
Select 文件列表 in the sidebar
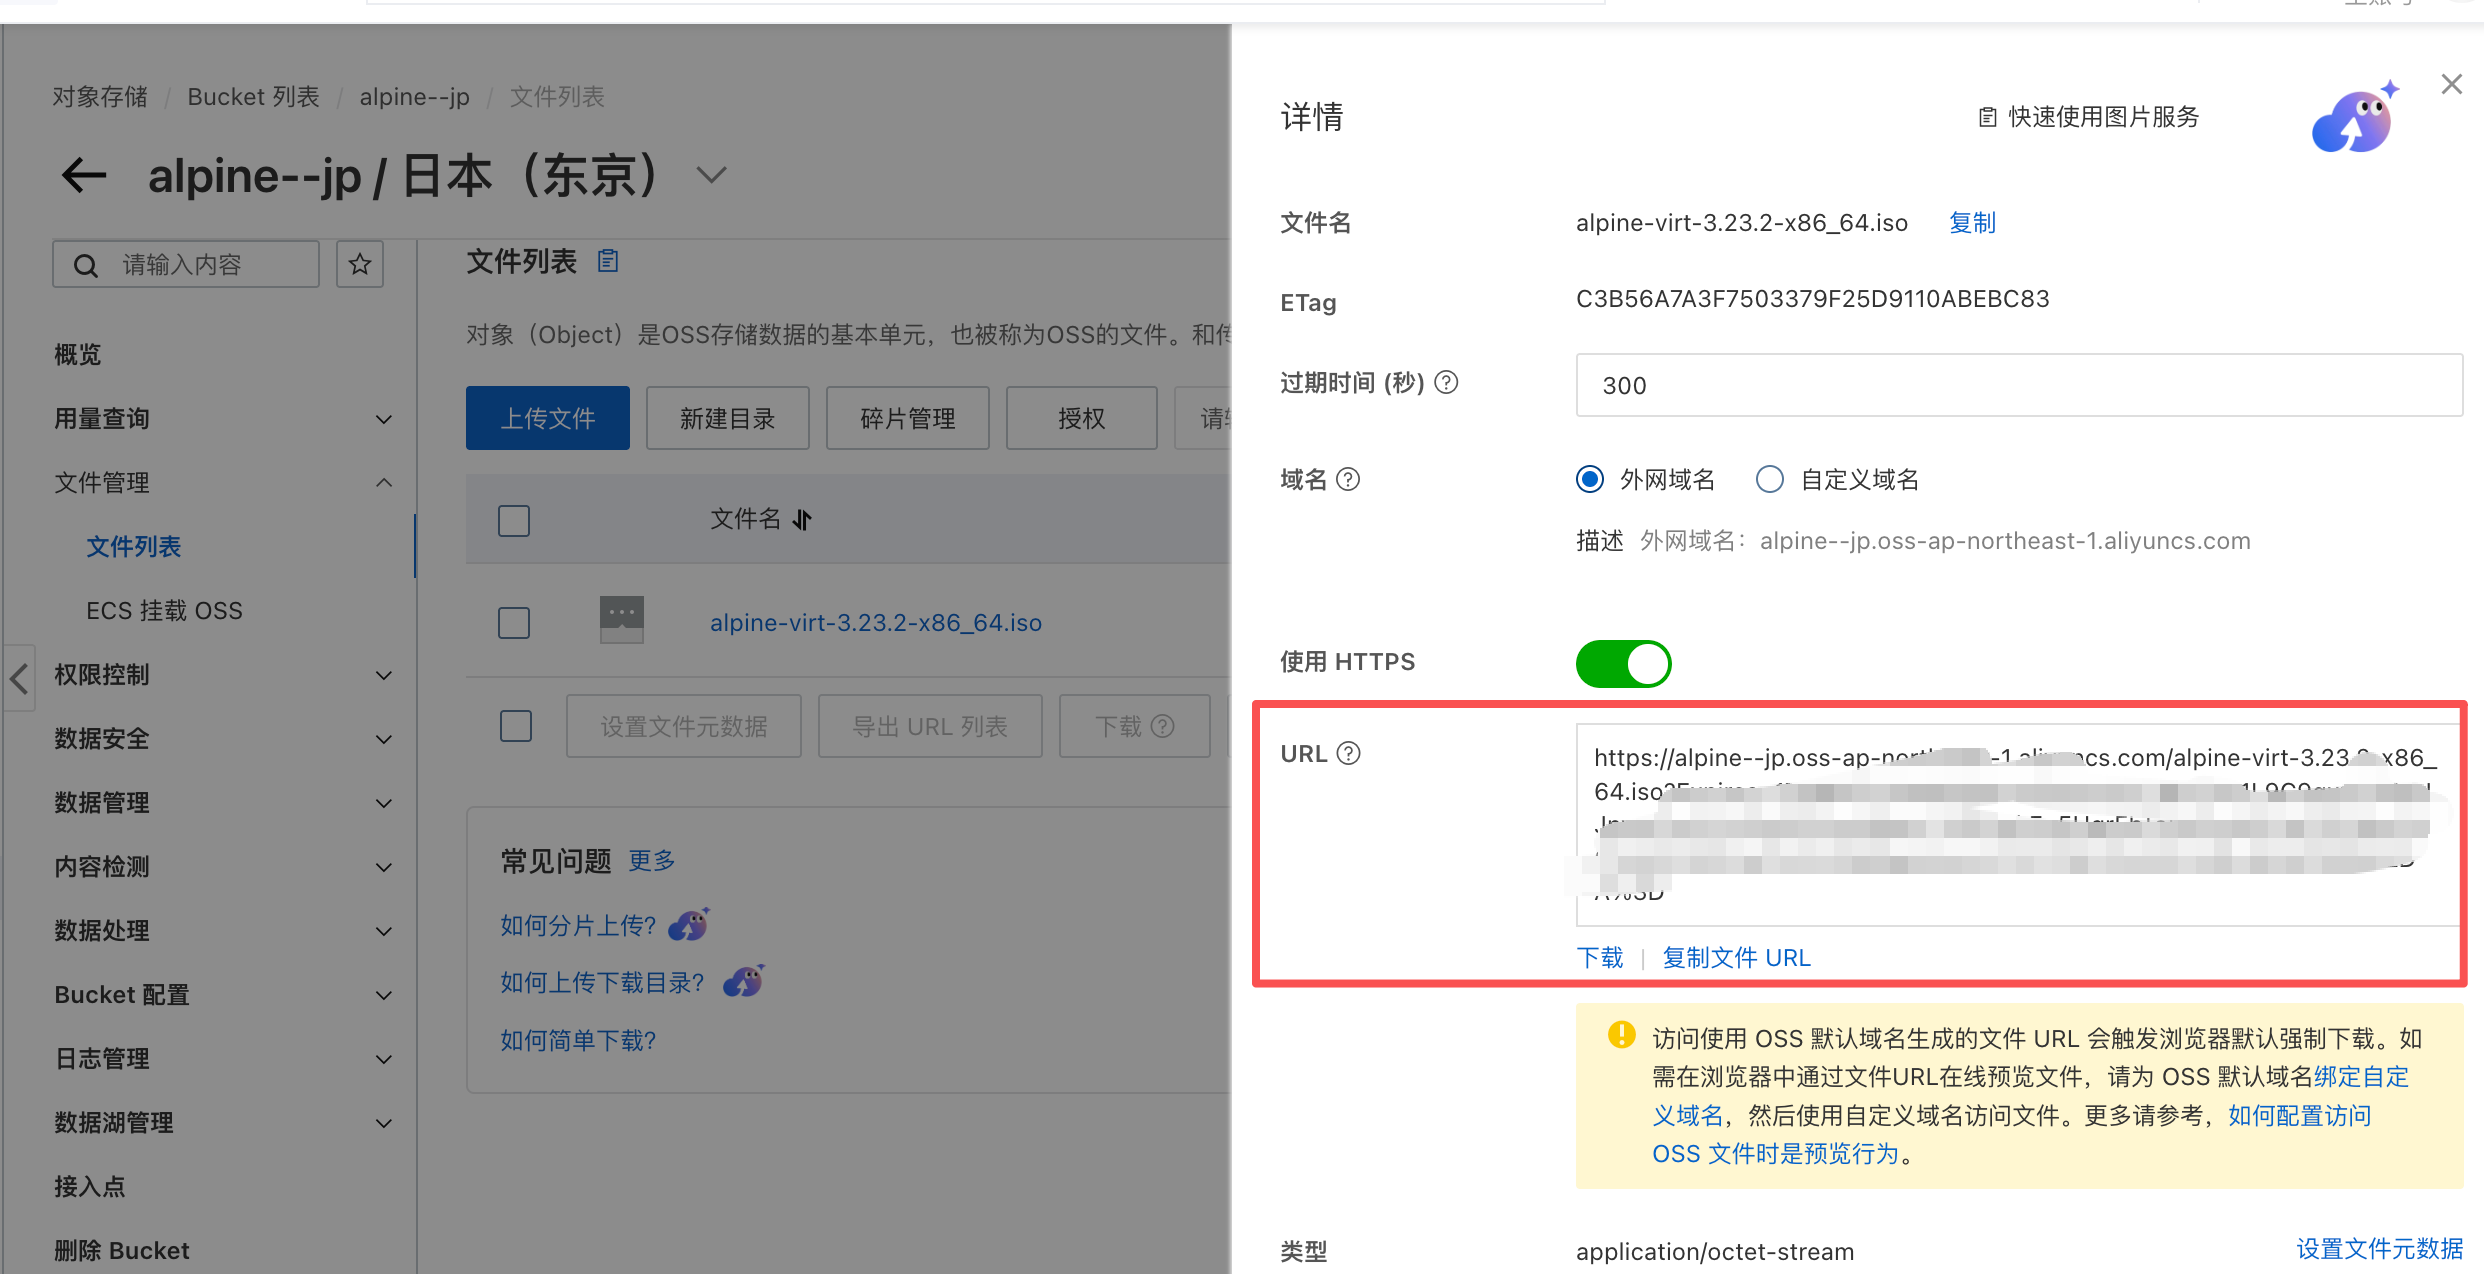pyautogui.click(x=134, y=547)
